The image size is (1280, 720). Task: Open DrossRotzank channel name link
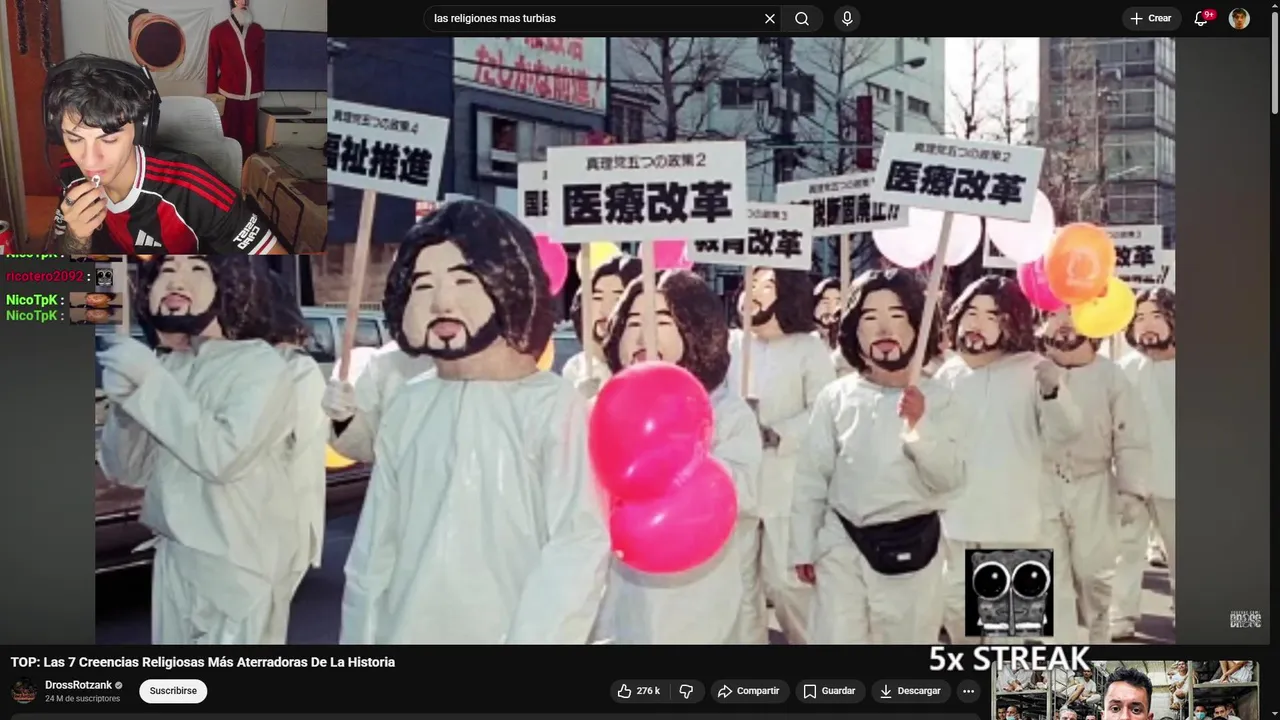pos(79,685)
